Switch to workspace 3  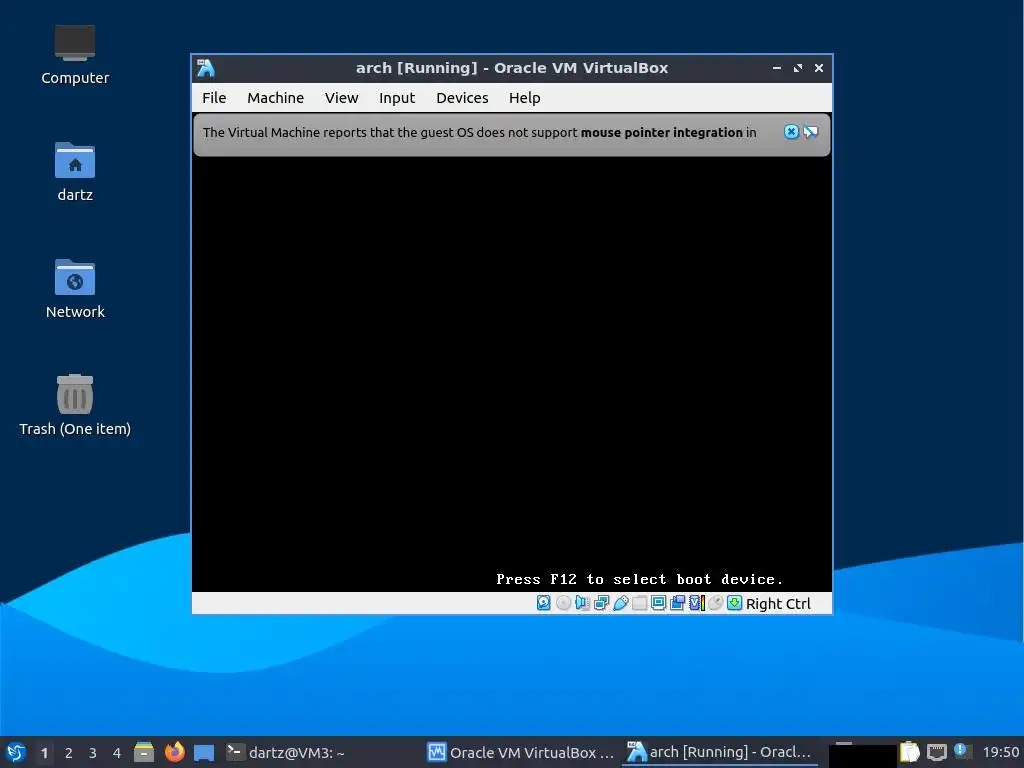click(92, 753)
